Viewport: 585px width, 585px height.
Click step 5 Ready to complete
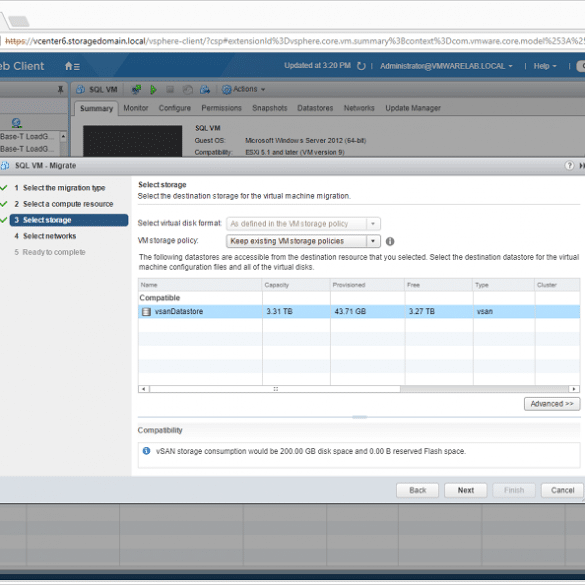click(50, 252)
